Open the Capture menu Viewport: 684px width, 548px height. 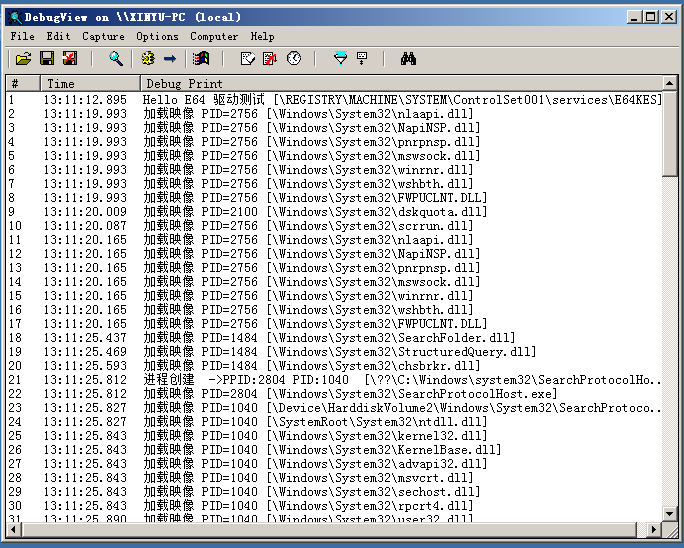pos(103,36)
